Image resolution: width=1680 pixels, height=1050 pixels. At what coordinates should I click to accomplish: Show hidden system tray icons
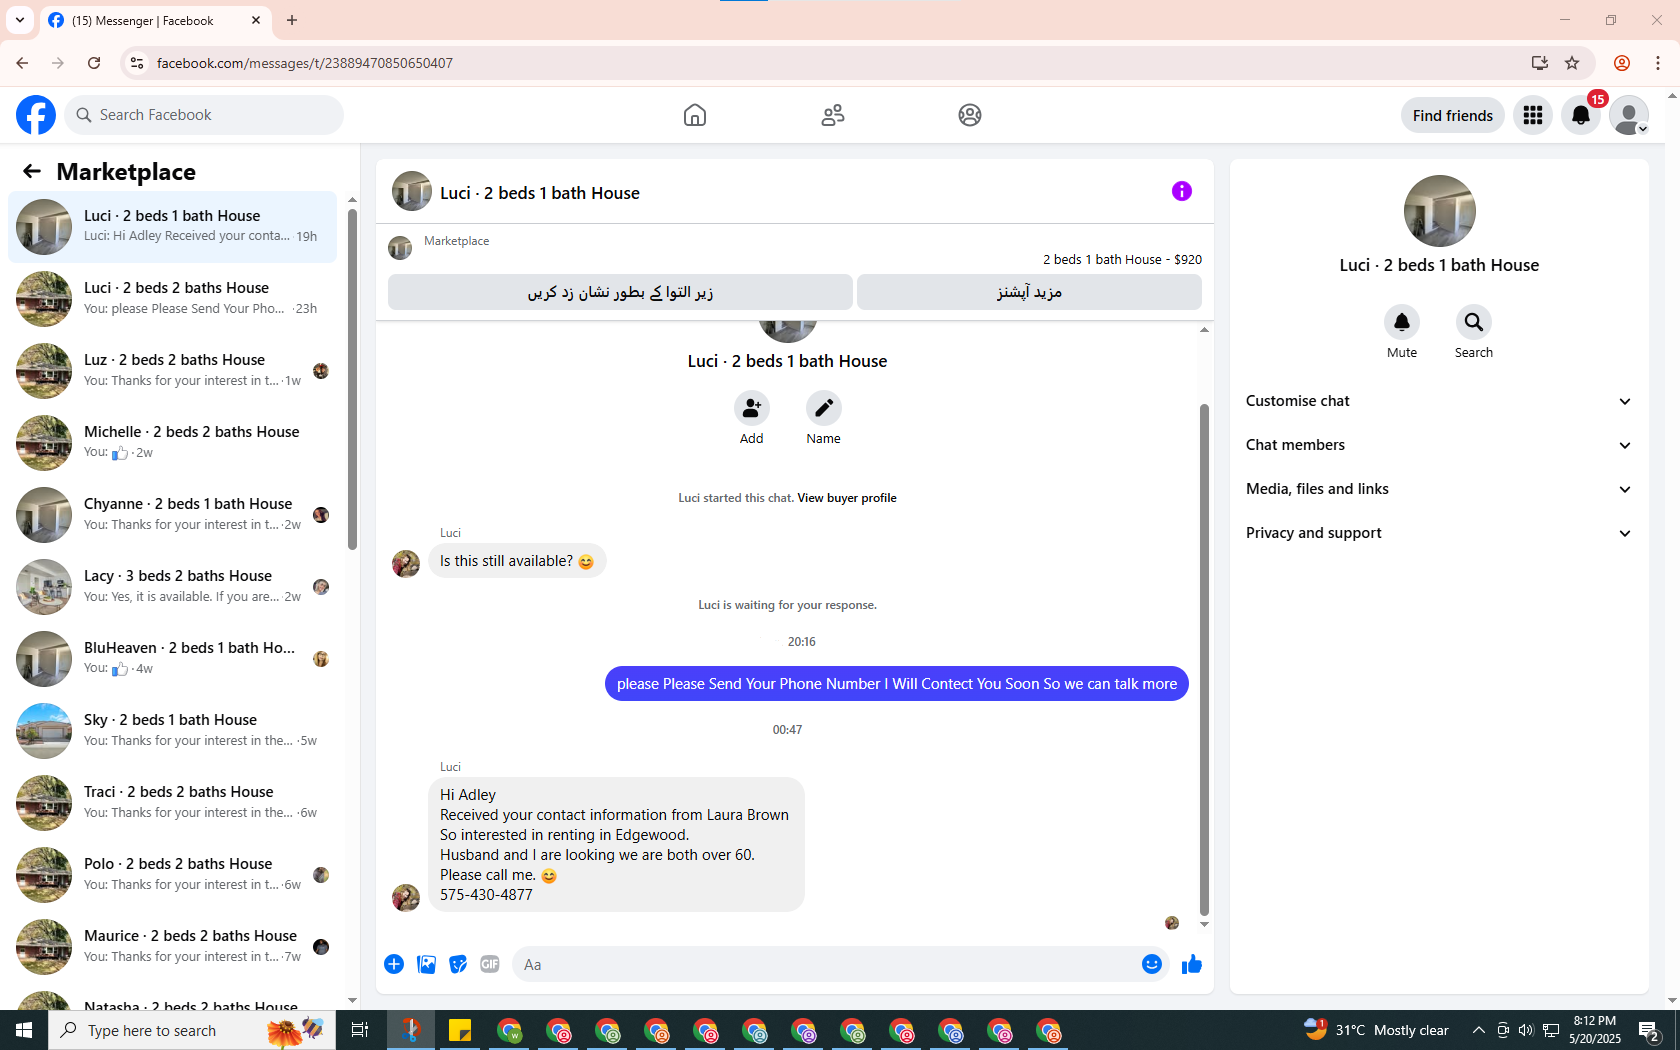tap(1478, 1030)
